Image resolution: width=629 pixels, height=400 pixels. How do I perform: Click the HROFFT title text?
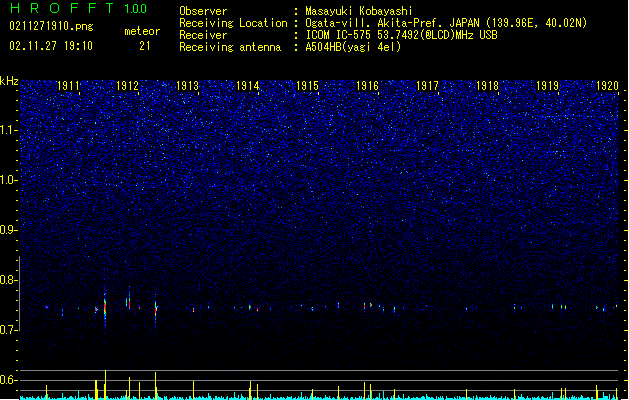62,8
